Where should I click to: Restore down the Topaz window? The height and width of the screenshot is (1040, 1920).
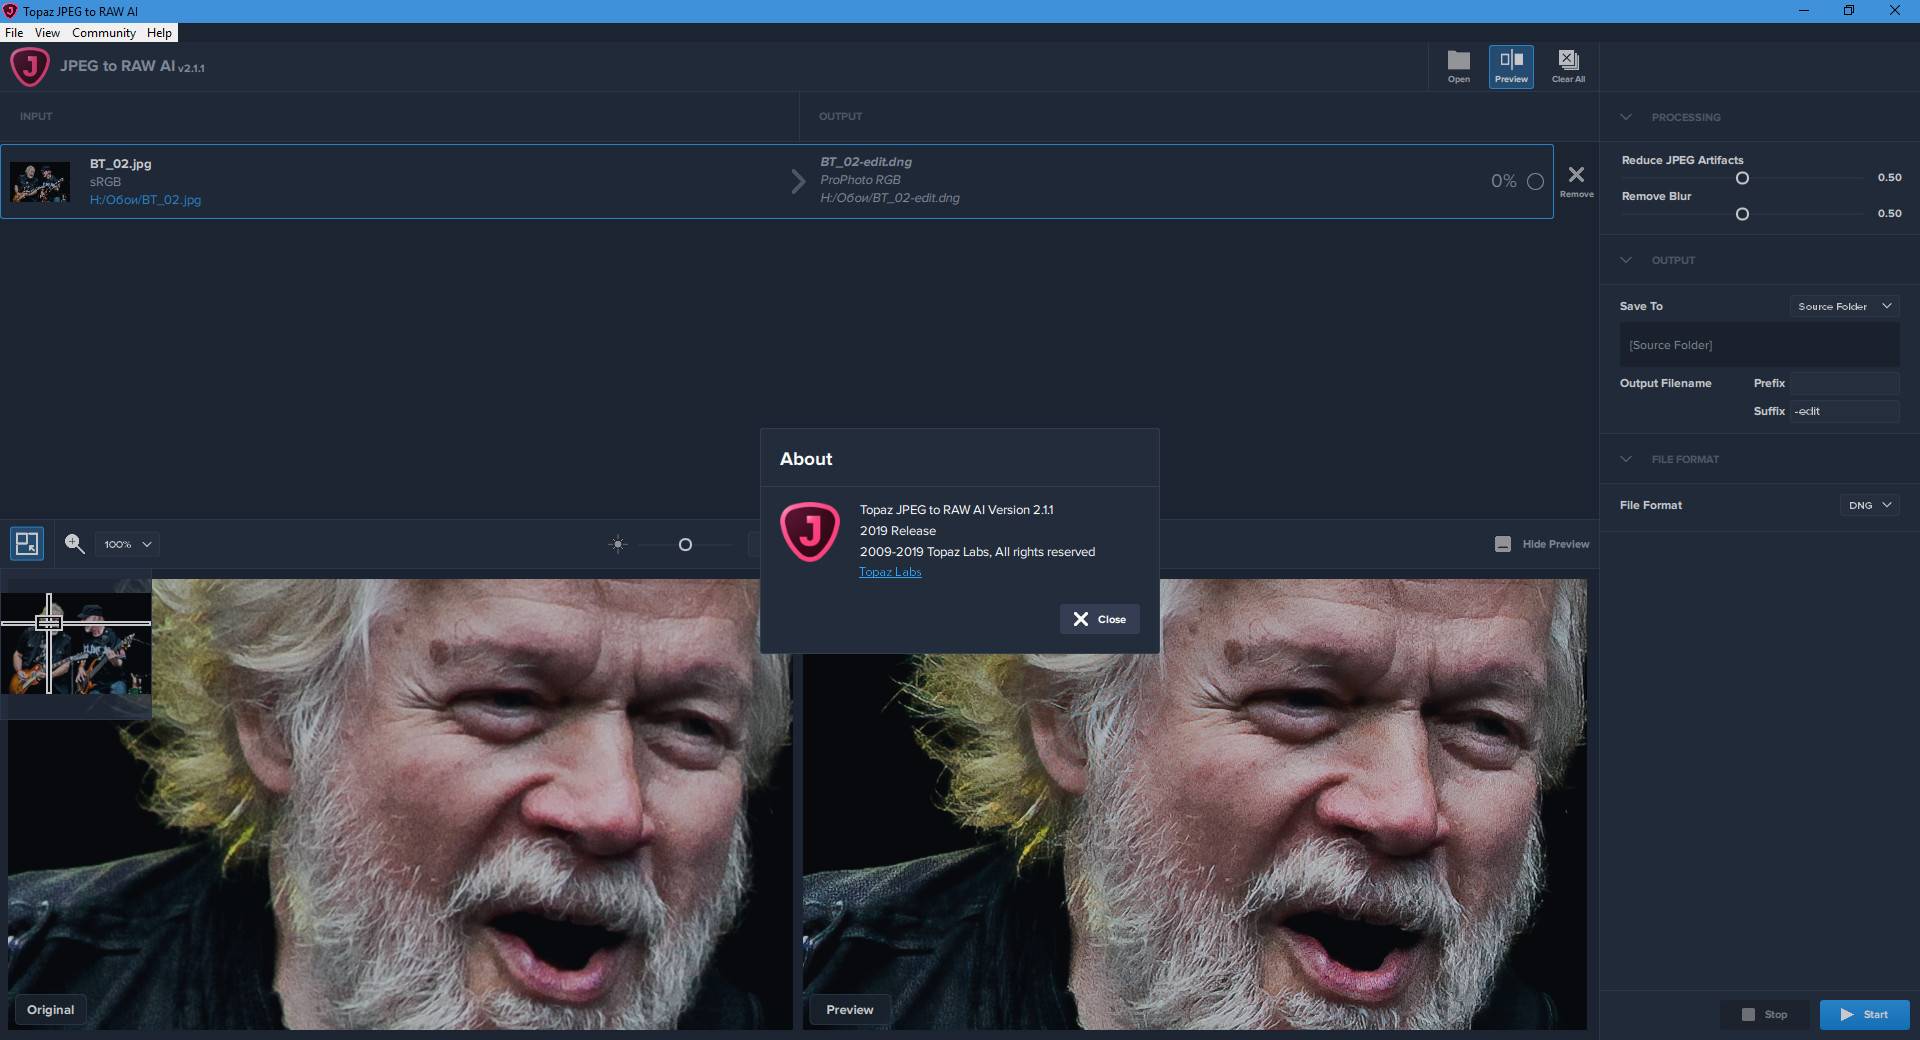1849,11
